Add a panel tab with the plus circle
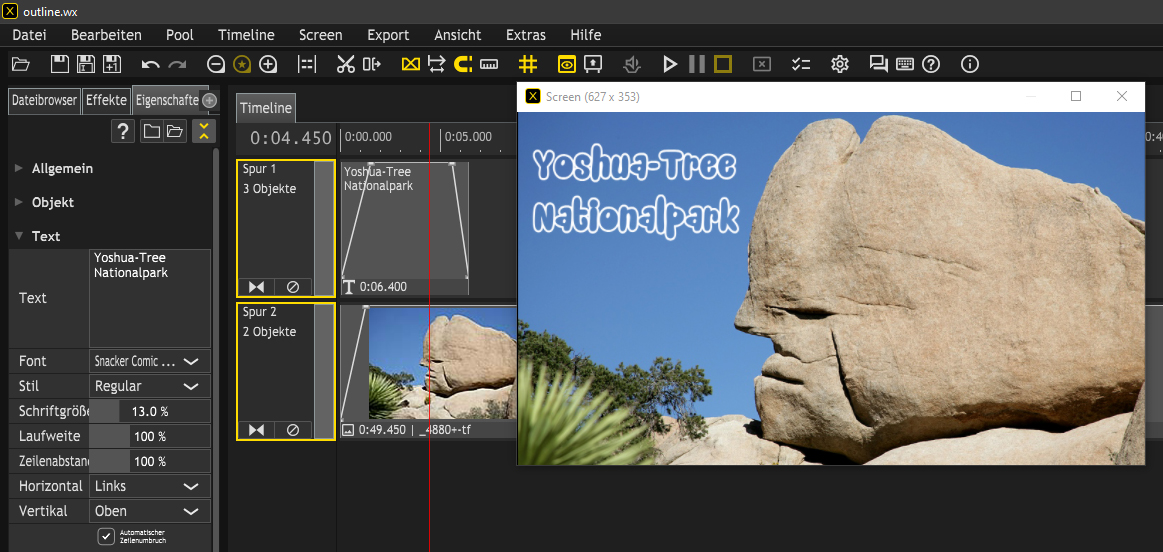Image resolution: width=1163 pixels, height=552 pixels. 209,100
